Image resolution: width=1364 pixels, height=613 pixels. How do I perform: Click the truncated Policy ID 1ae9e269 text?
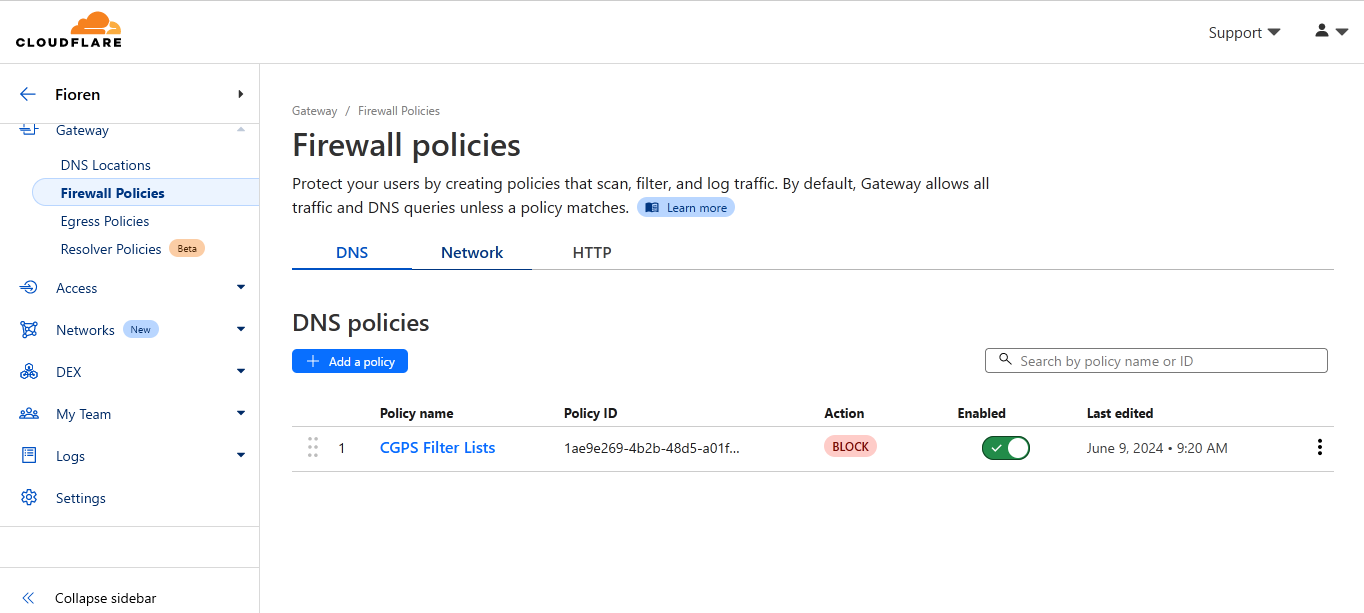(x=652, y=448)
